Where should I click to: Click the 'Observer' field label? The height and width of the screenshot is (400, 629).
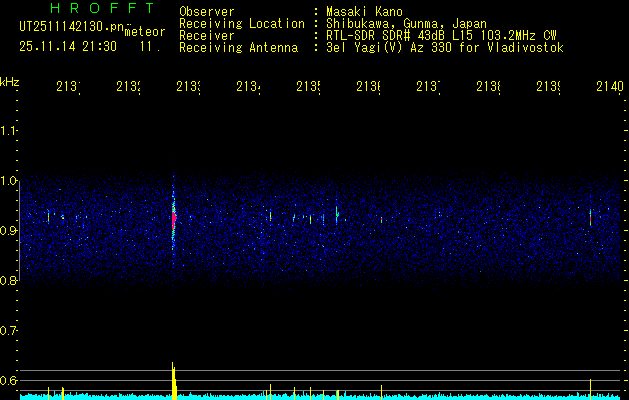tap(207, 12)
